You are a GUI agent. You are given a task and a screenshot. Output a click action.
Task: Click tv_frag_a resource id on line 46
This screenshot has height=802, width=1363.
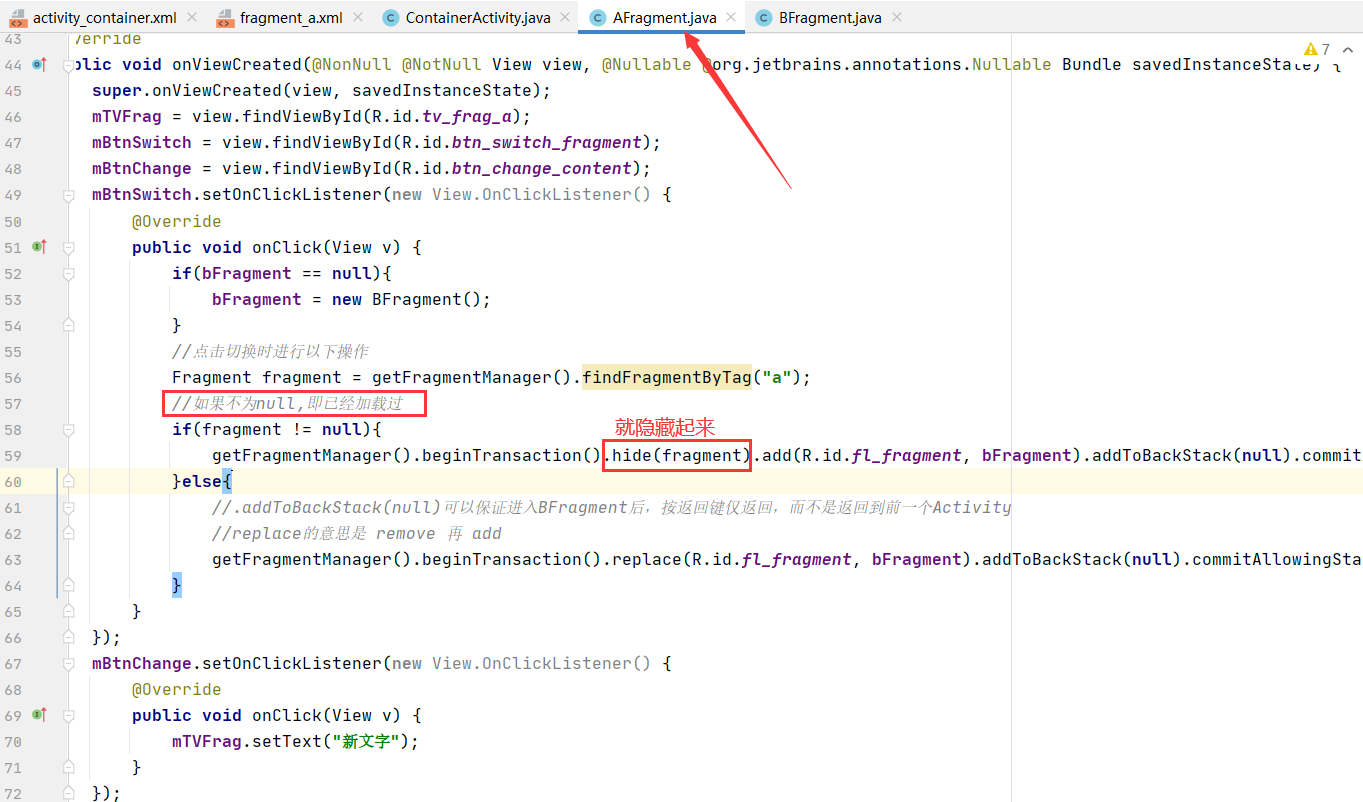coord(466,116)
